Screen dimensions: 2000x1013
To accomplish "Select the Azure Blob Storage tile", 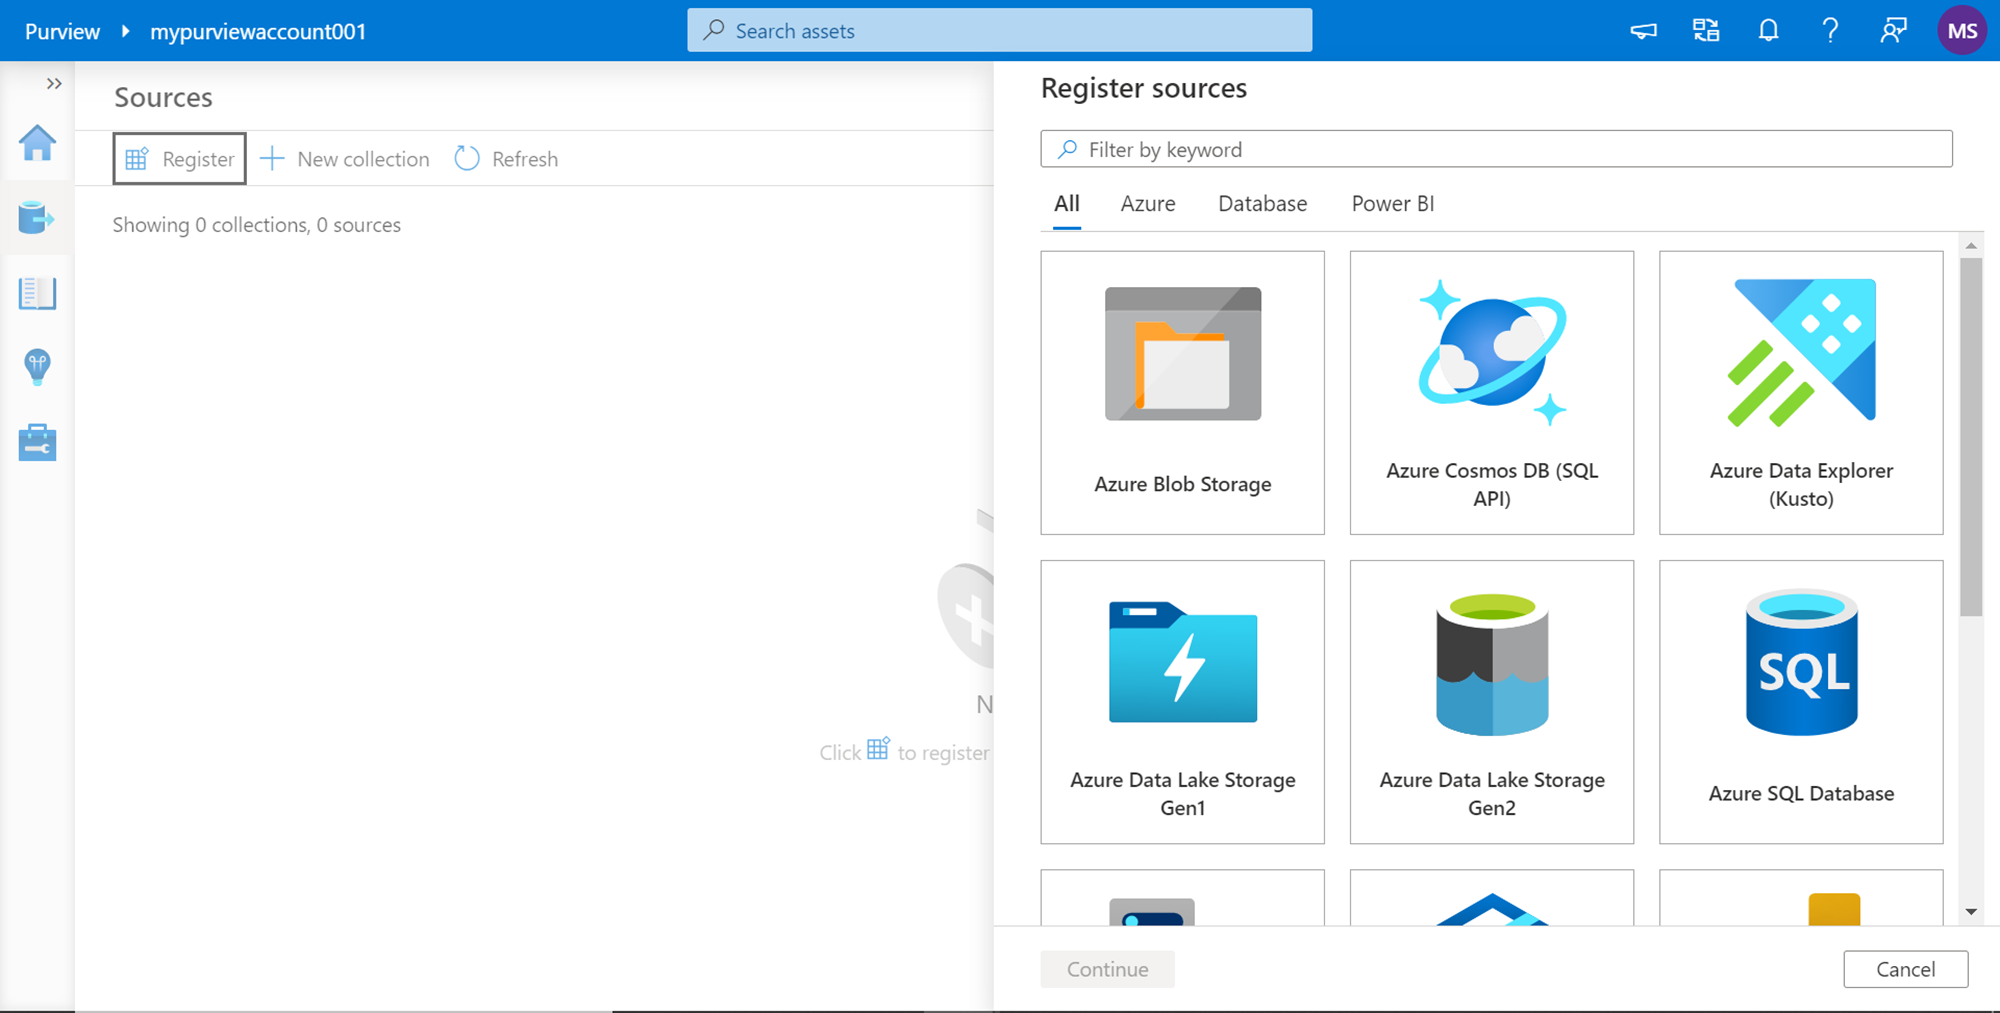I will 1183,393.
